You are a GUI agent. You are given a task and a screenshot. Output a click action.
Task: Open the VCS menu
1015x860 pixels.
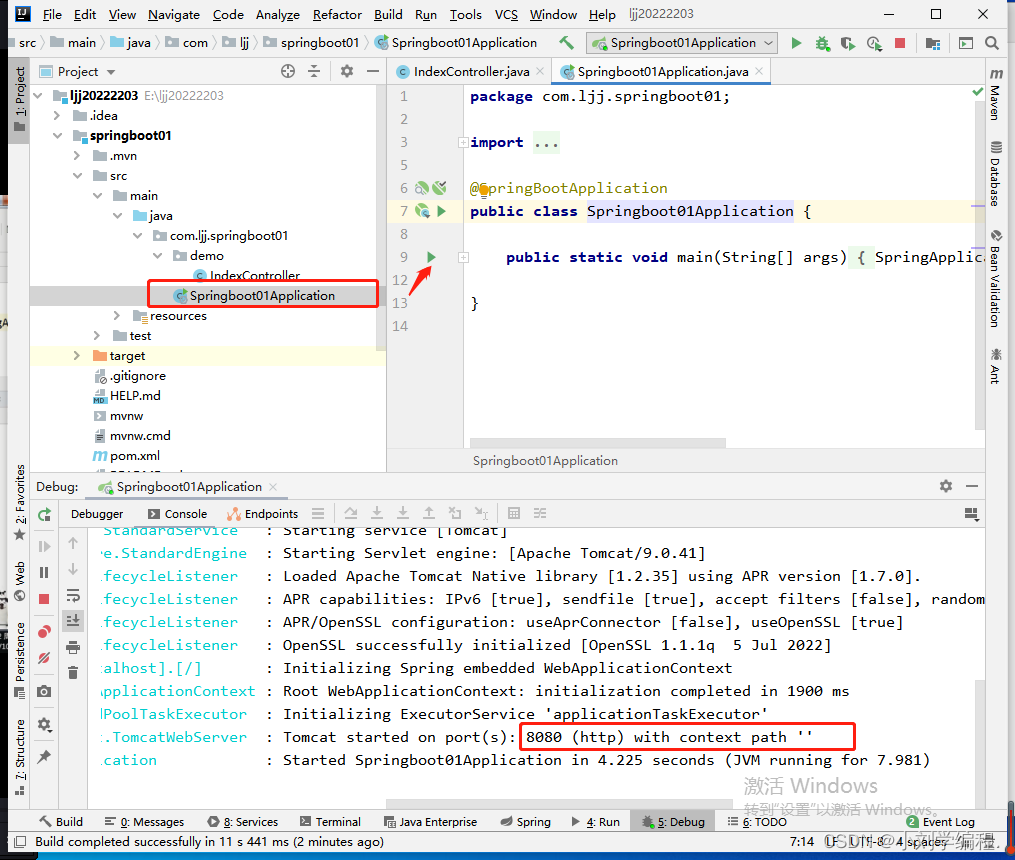click(x=506, y=14)
